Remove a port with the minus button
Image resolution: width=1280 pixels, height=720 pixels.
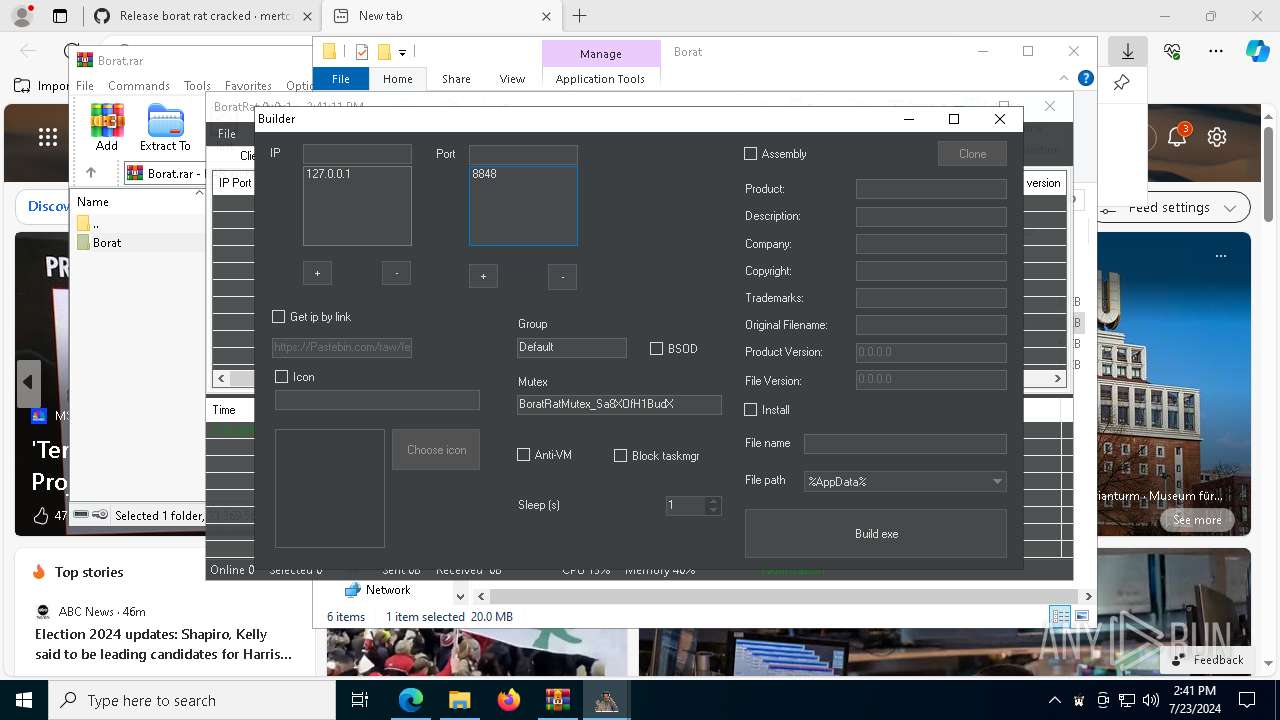click(562, 277)
